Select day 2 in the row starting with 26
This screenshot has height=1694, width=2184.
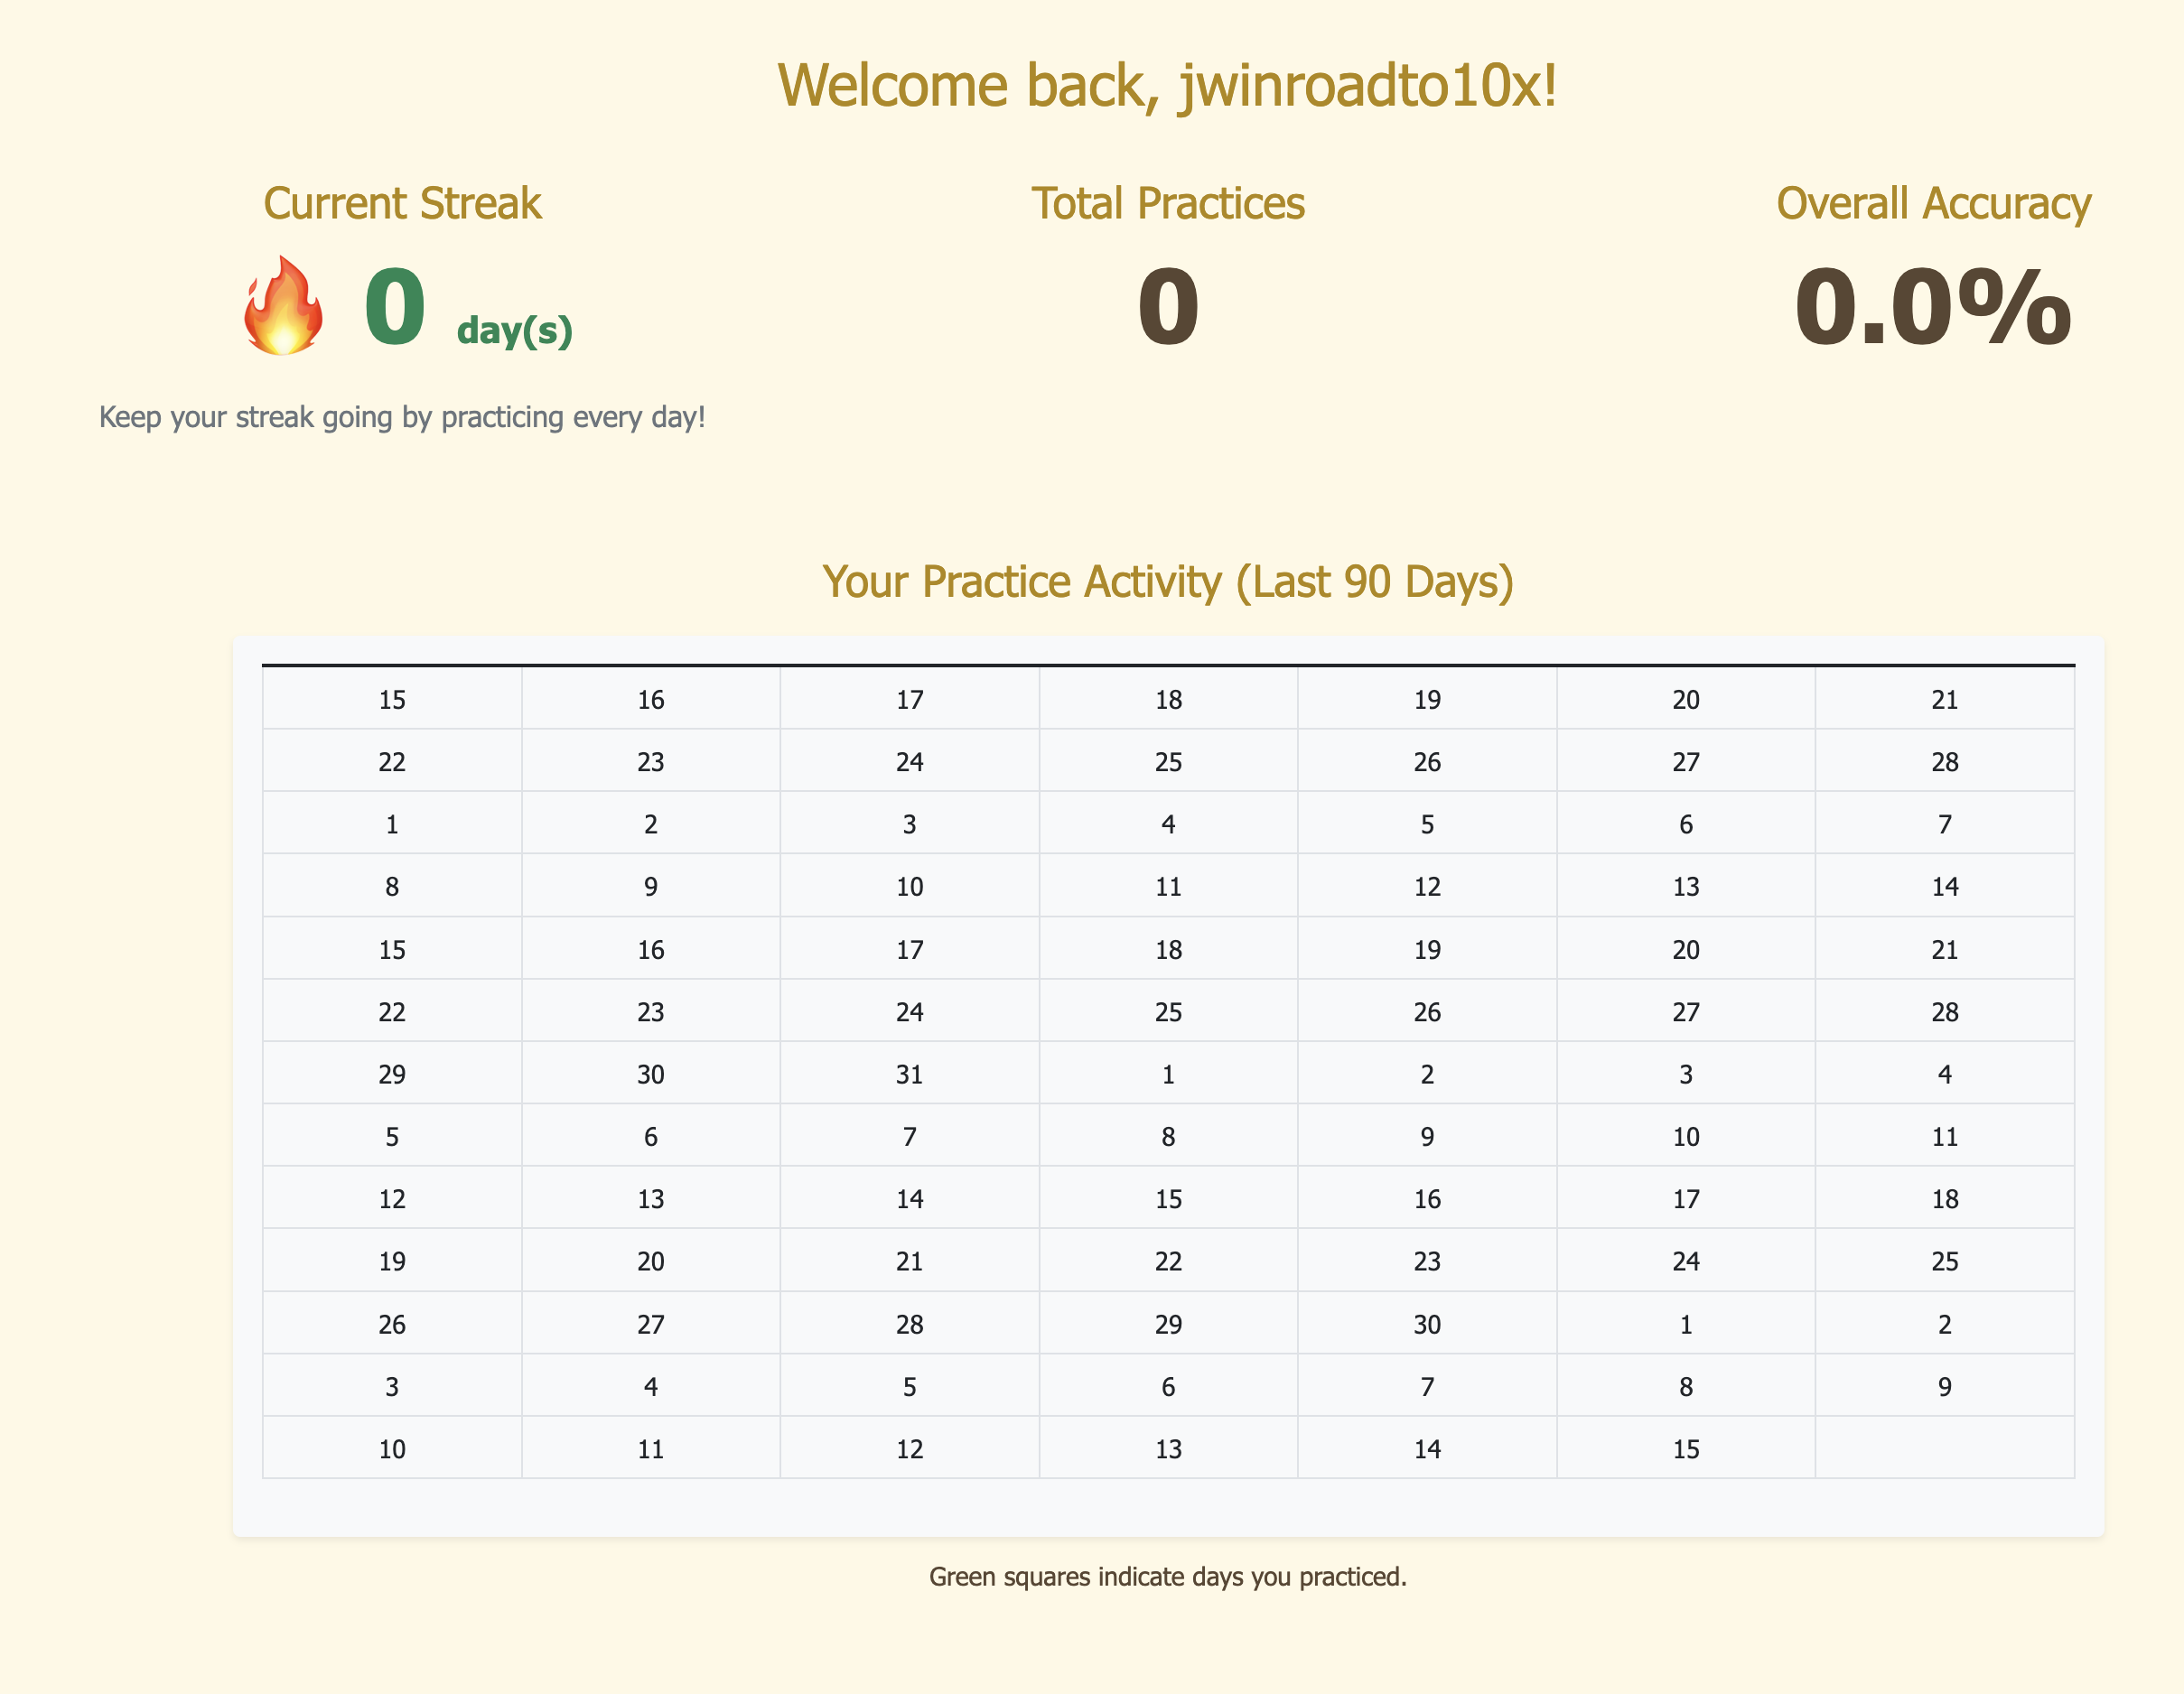(1945, 1323)
